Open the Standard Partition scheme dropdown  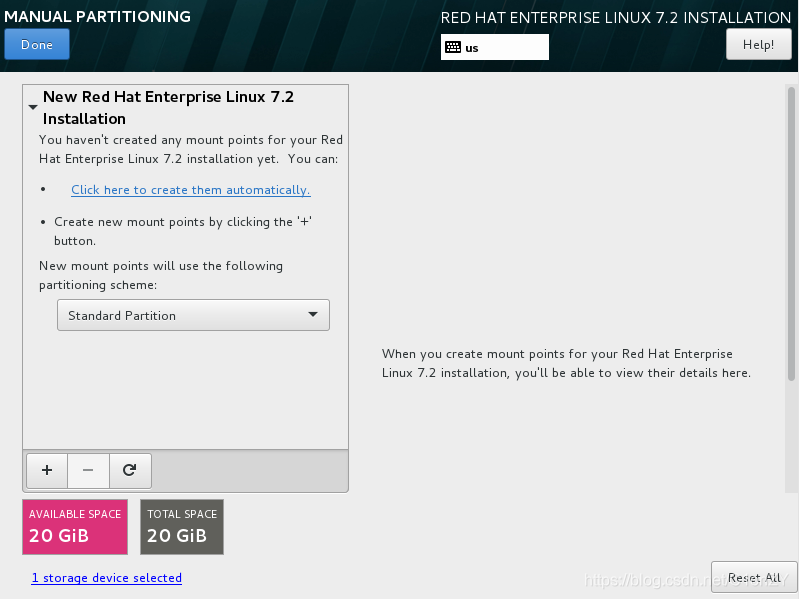tap(193, 315)
